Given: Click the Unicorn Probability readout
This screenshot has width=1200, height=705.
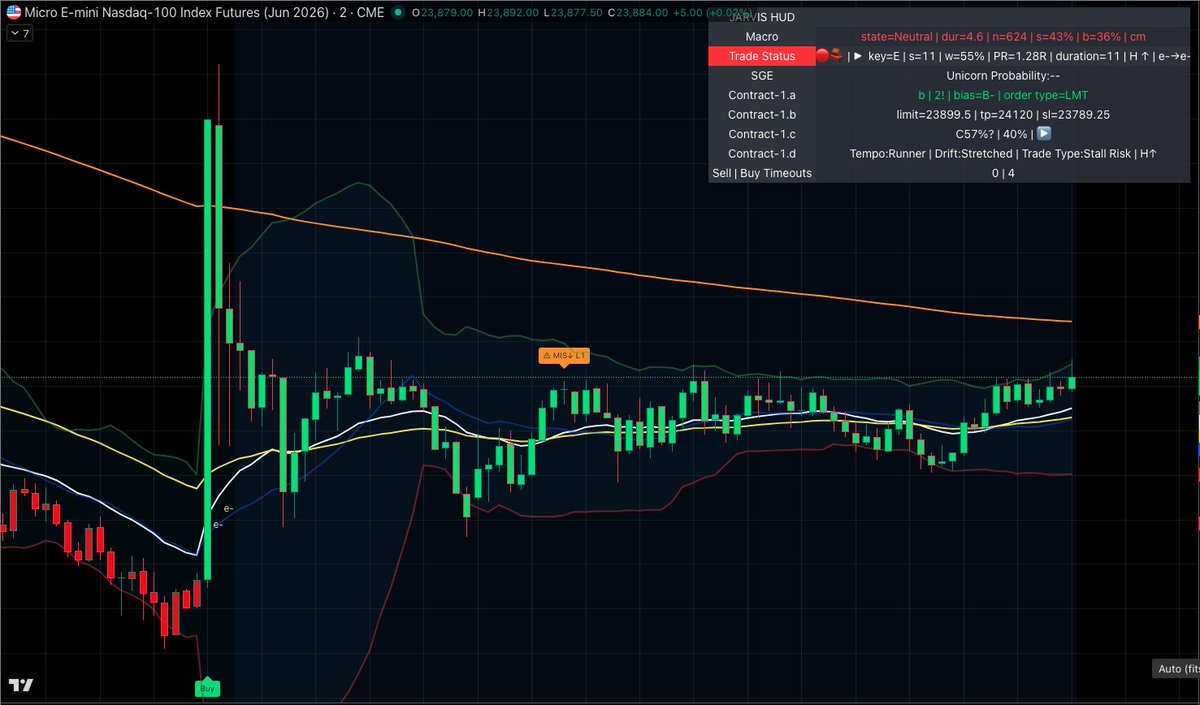Looking at the screenshot, I should [x=1000, y=75].
